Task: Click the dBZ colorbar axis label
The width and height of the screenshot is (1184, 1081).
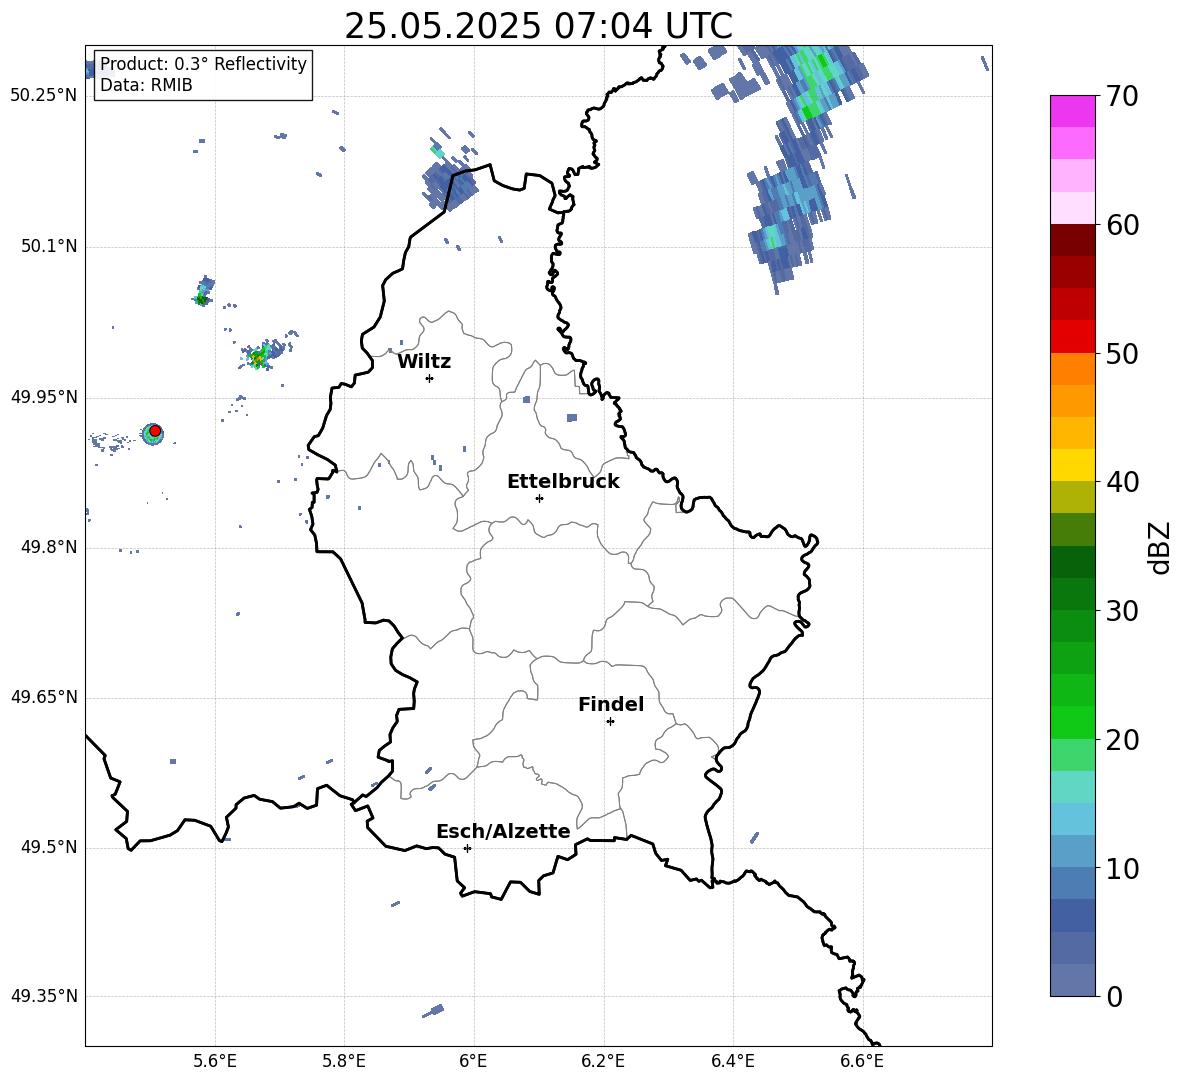Action: pos(1159,547)
